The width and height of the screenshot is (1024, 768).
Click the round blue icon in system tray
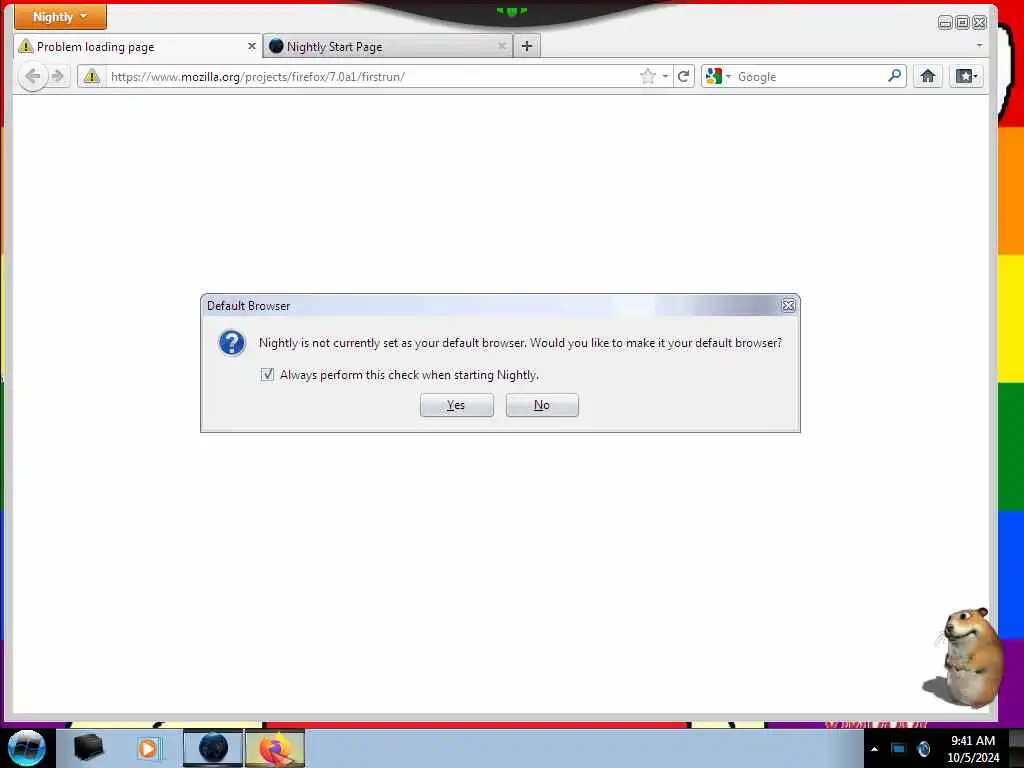pyautogui.click(x=923, y=748)
